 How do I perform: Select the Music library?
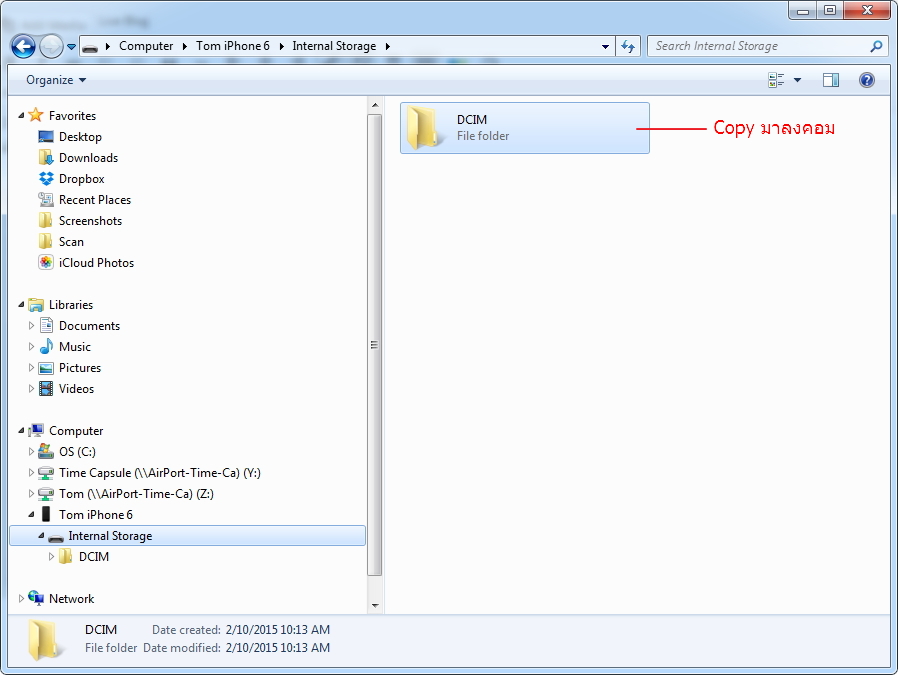pyautogui.click(x=74, y=347)
